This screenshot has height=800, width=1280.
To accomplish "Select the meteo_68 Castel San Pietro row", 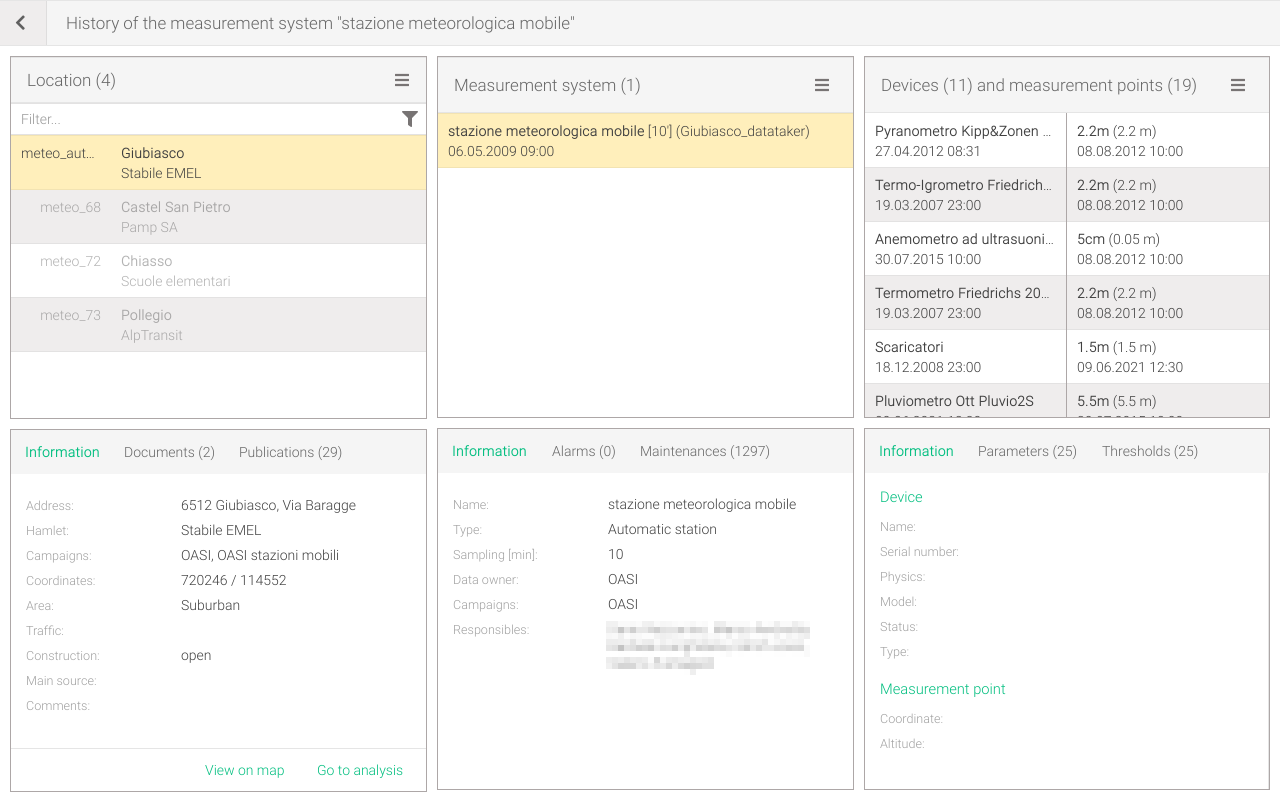I will tap(218, 217).
